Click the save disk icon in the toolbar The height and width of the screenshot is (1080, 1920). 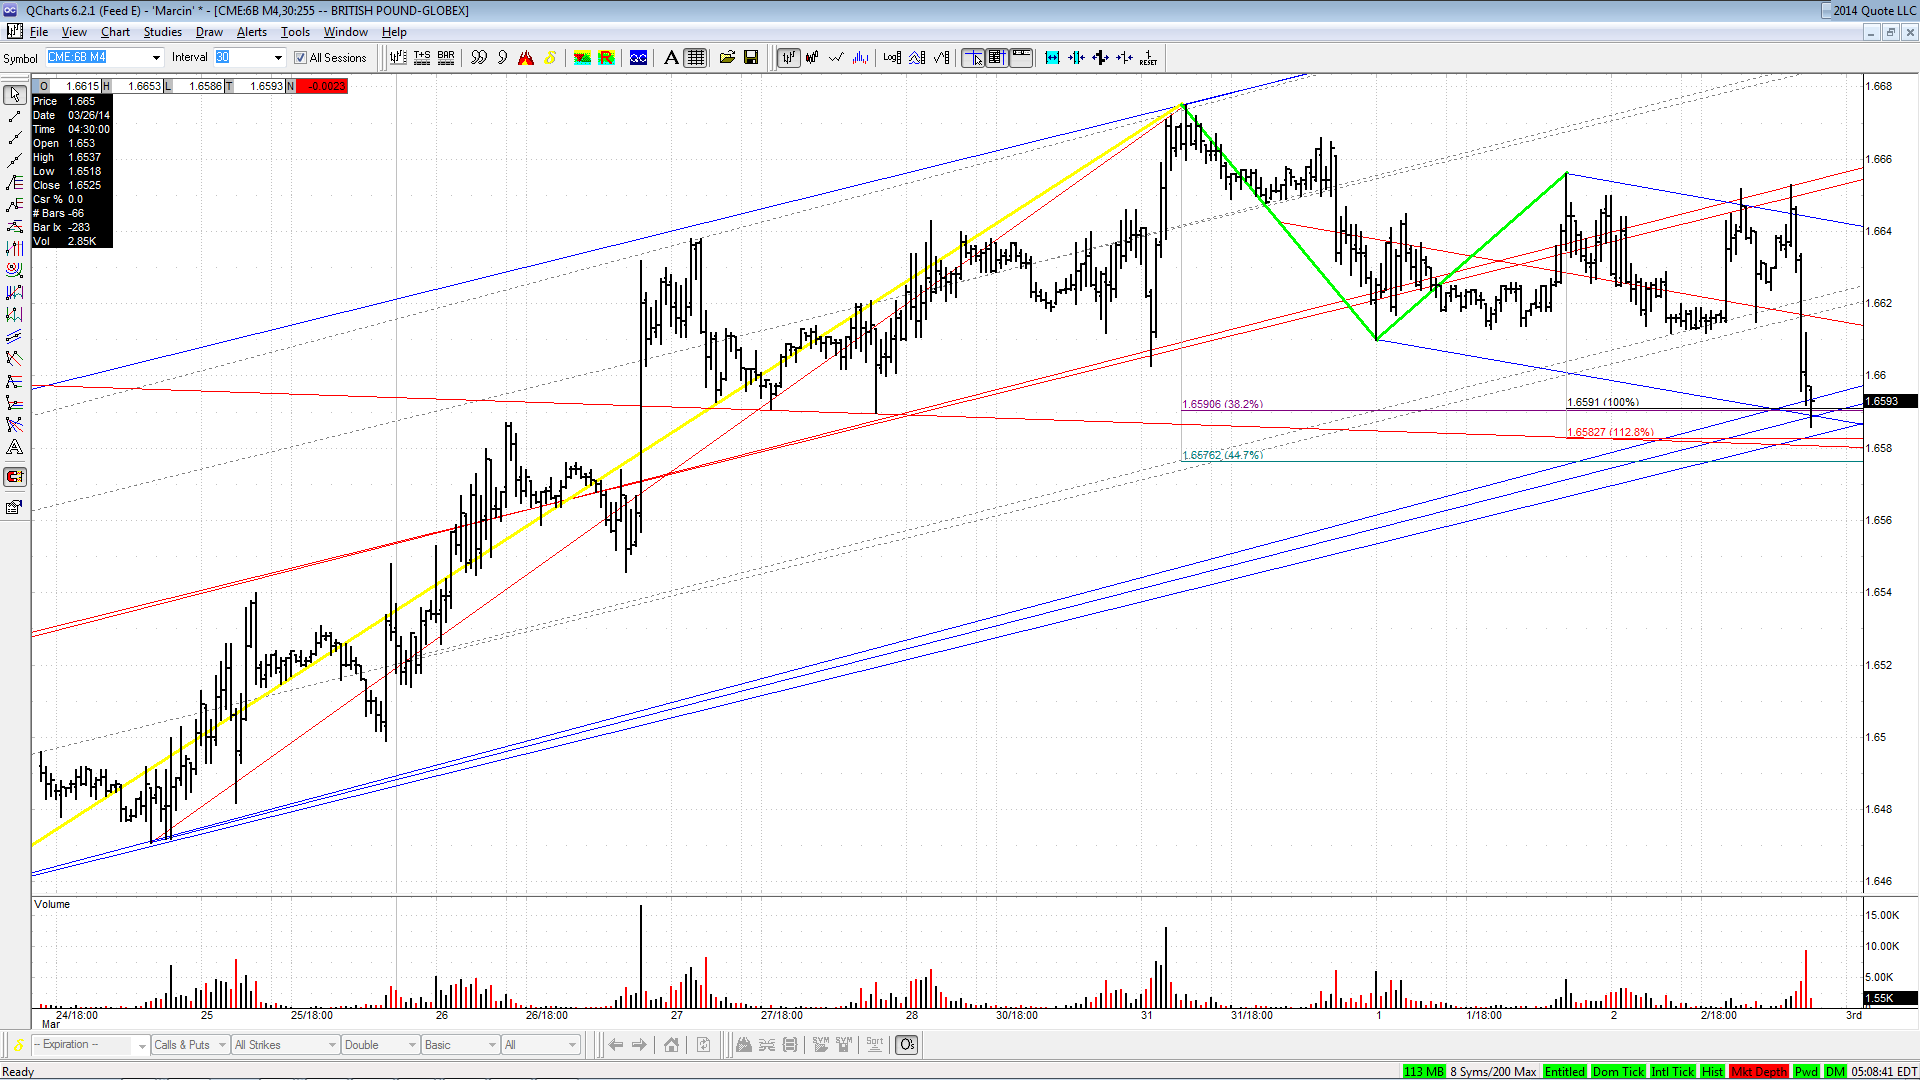pos(751,58)
